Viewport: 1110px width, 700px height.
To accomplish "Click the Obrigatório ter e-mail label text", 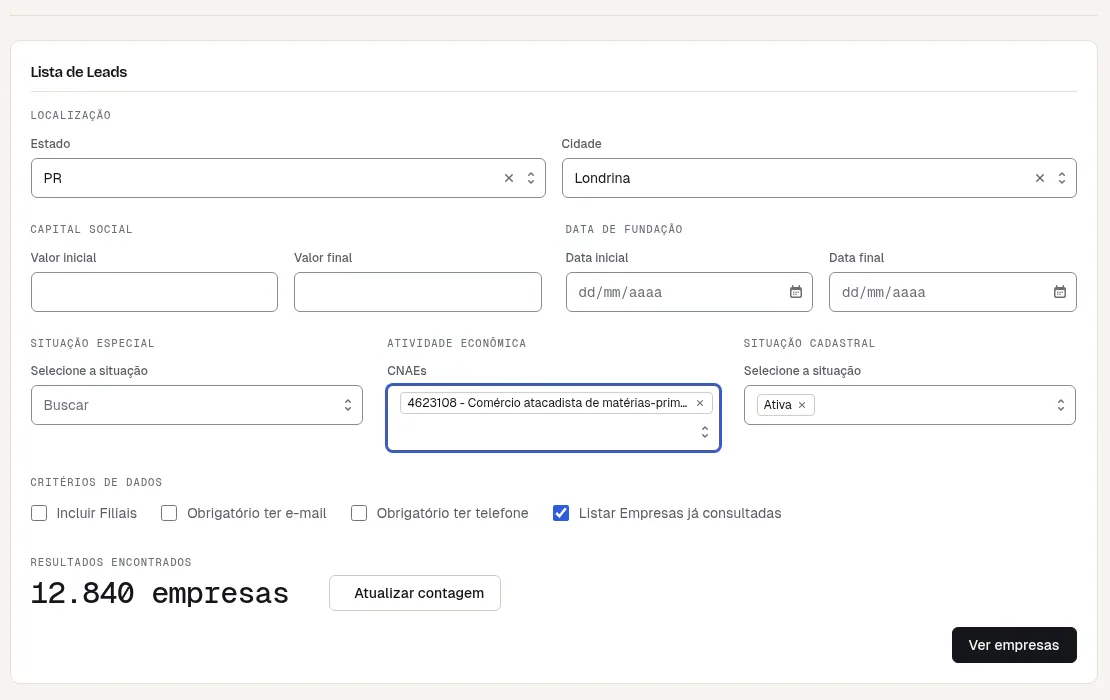I will 257,513.
